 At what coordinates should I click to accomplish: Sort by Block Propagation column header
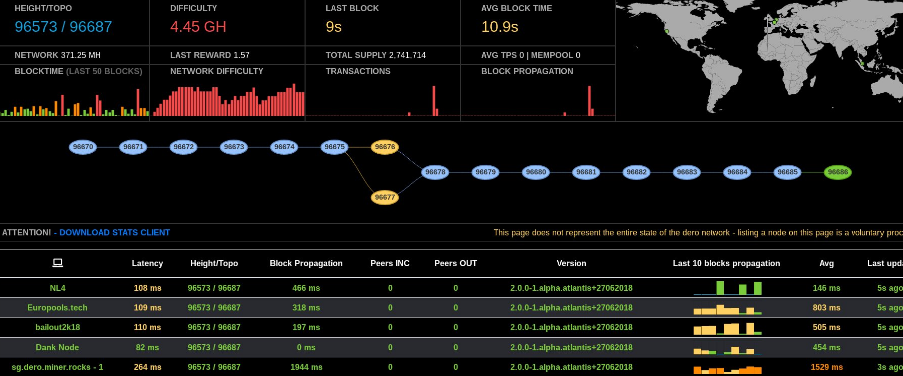(x=306, y=263)
